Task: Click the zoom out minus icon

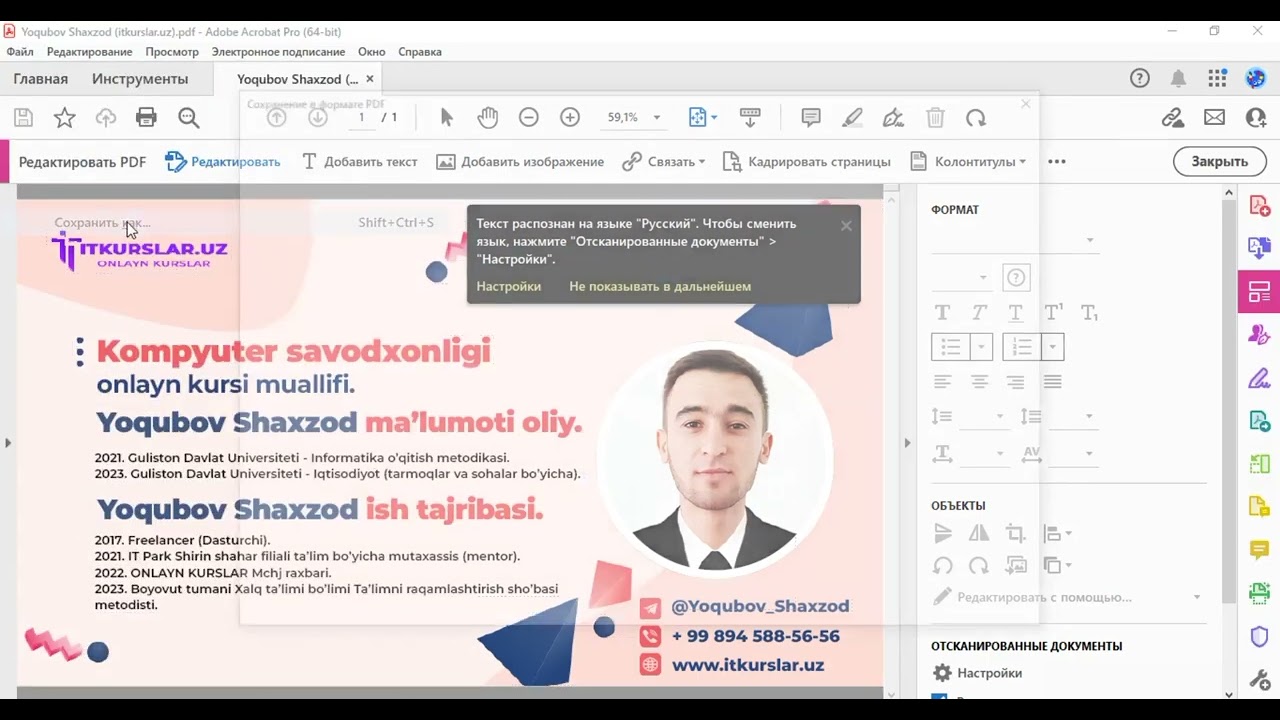Action: click(x=529, y=118)
